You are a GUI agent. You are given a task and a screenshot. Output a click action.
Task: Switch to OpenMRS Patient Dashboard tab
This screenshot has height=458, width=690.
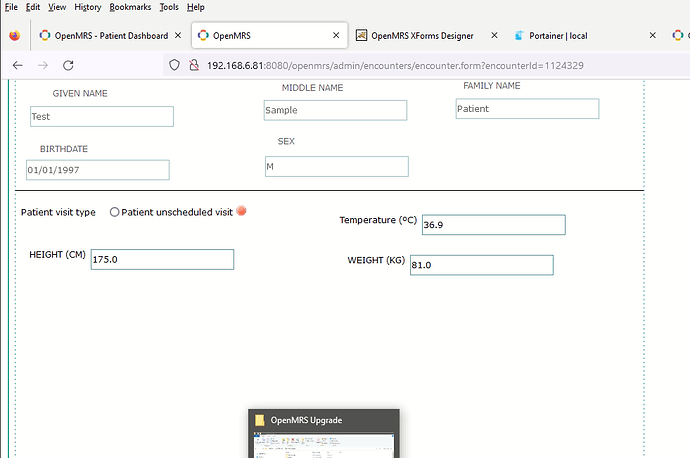105,35
